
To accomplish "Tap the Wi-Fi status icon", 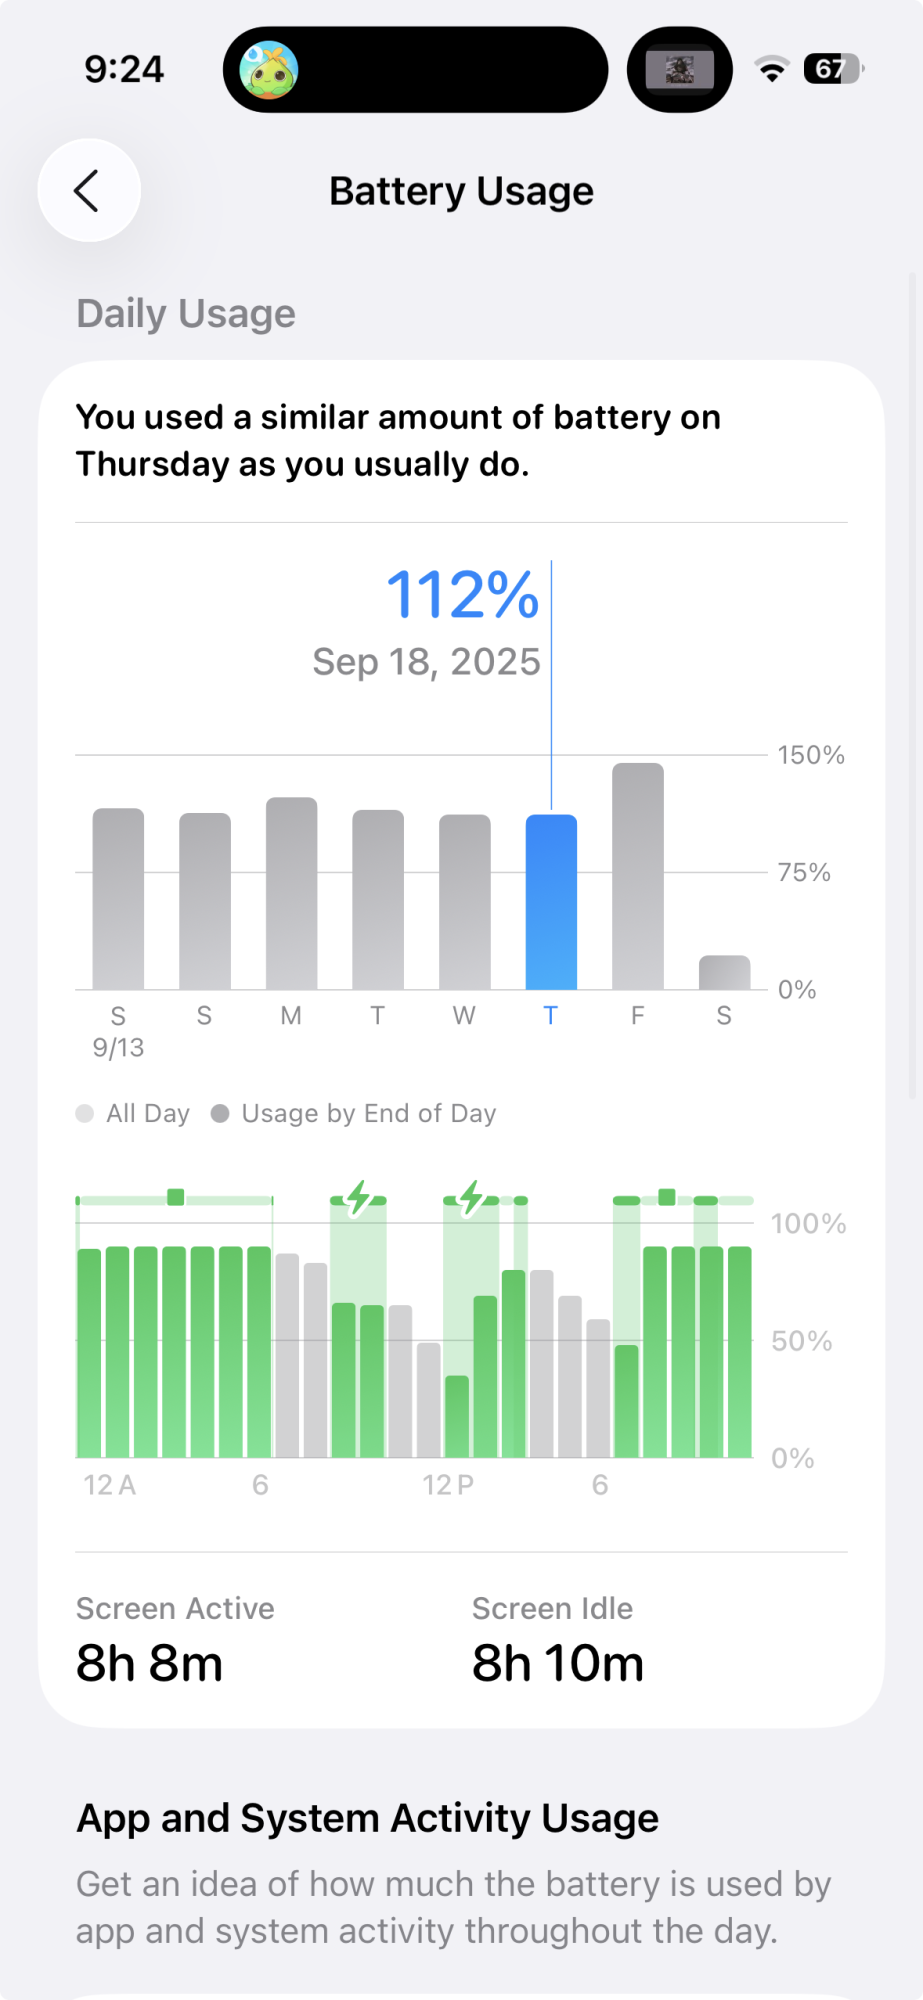I will point(771,69).
